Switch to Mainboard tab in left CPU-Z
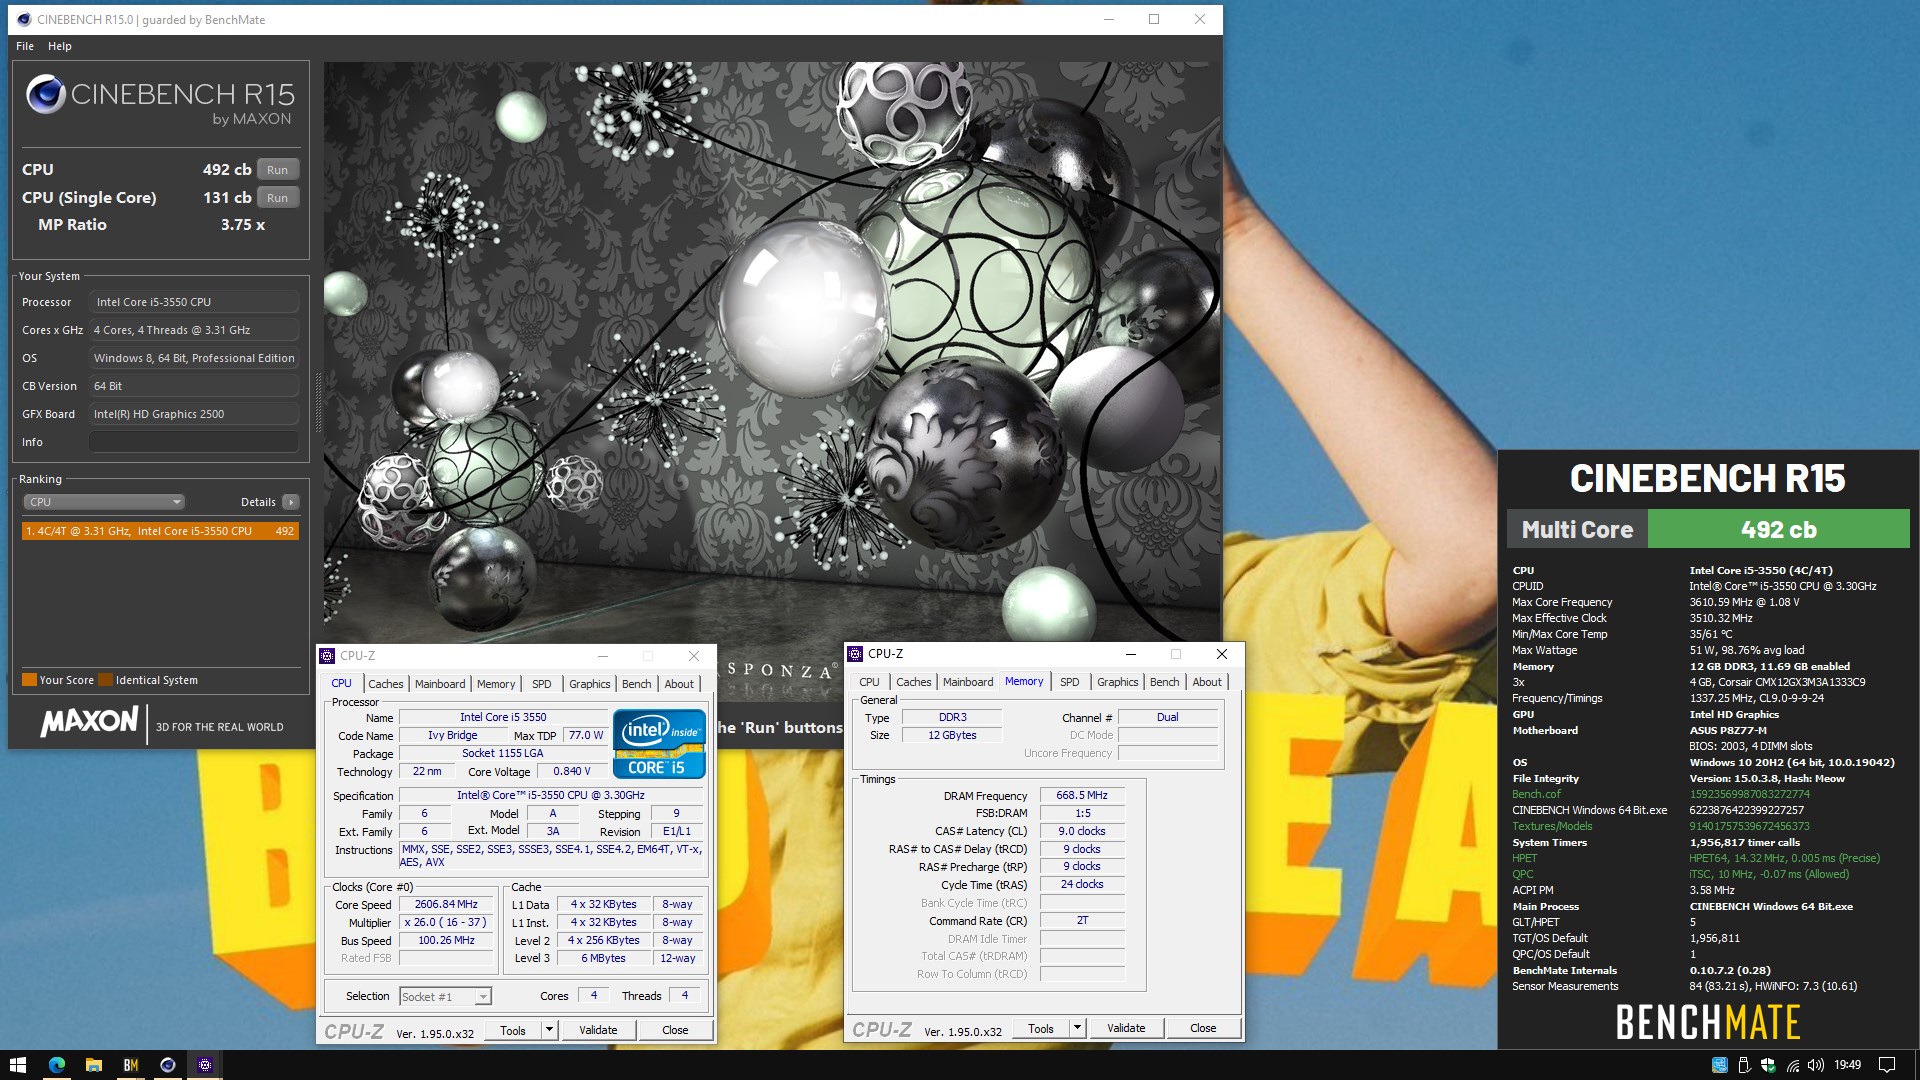 (440, 684)
